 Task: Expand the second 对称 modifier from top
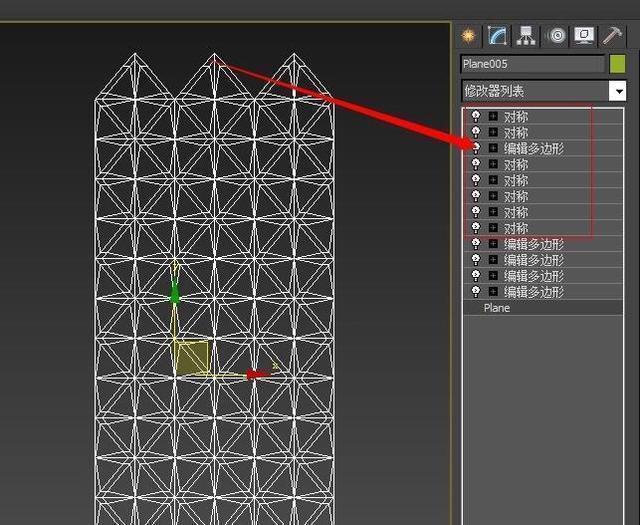click(493, 132)
